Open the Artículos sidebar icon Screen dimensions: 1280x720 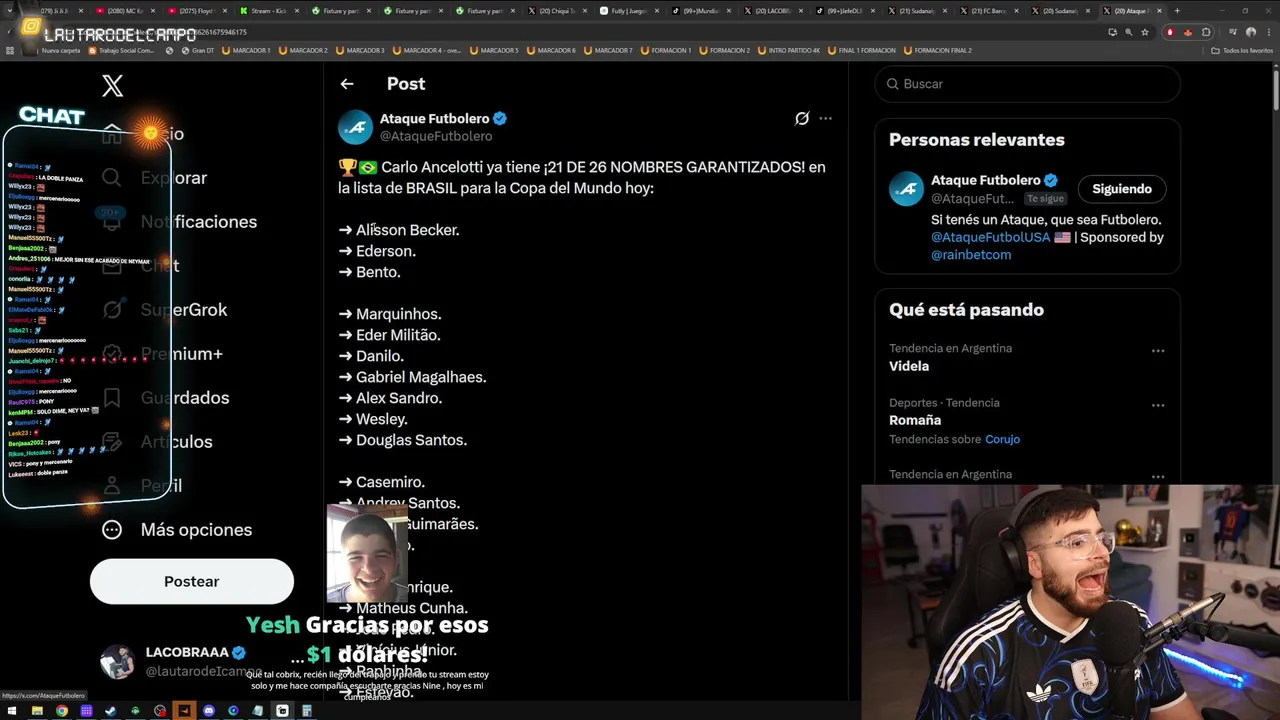pyautogui.click(x=112, y=442)
